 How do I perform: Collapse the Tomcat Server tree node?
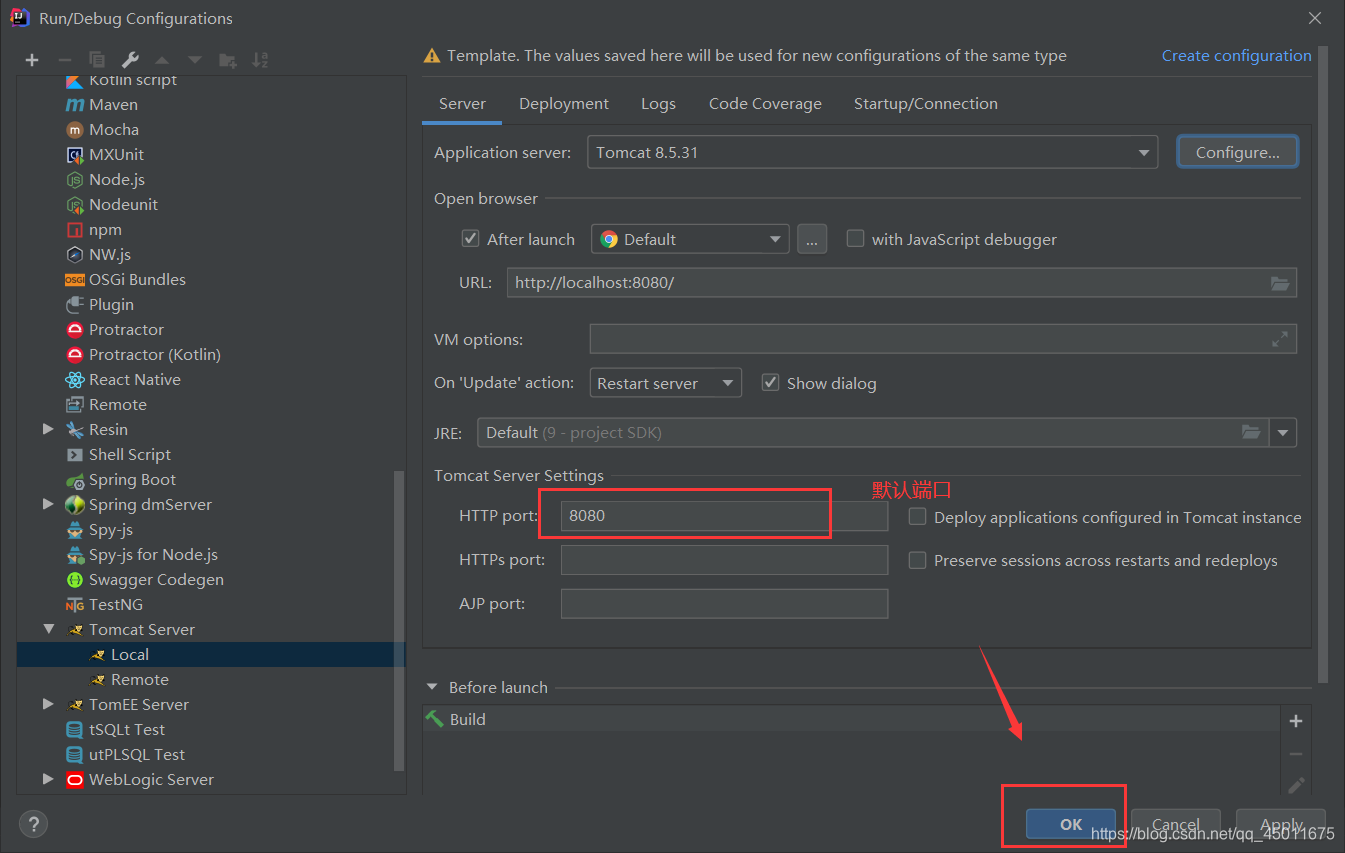tap(48, 629)
